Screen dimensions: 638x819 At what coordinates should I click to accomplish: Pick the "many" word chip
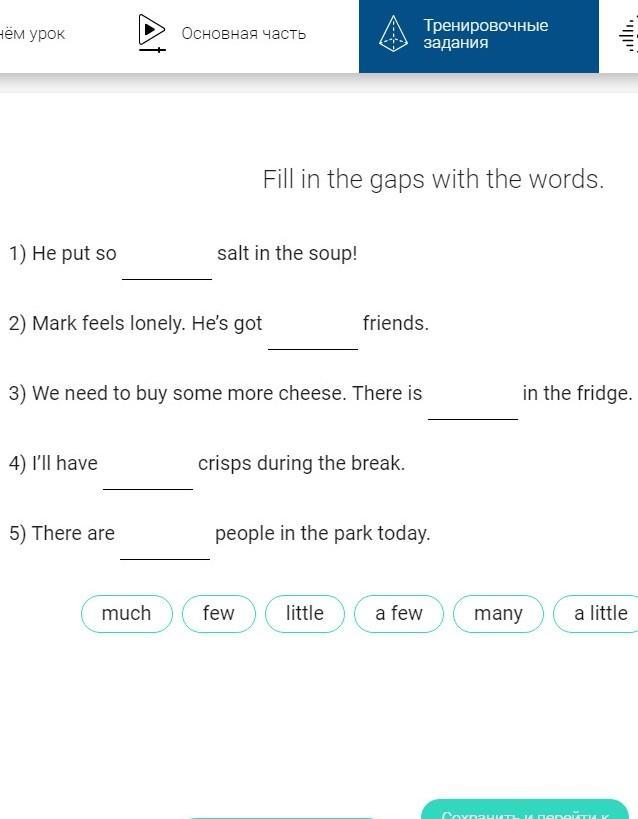pyautogui.click(x=498, y=614)
